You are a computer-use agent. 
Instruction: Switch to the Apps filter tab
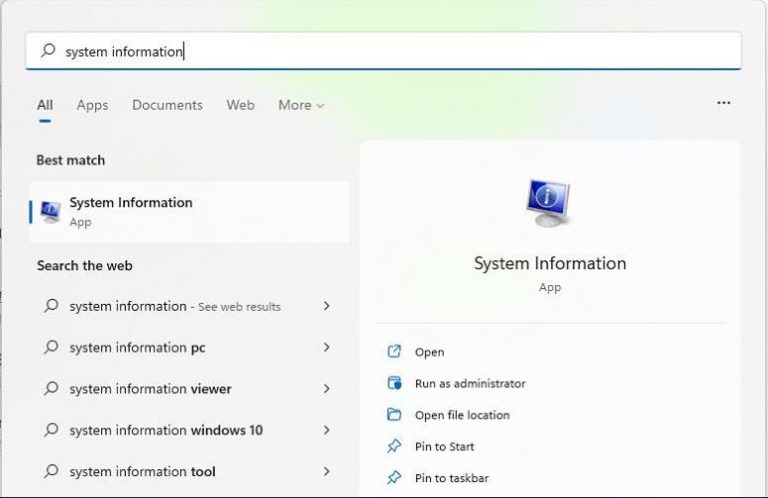[x=92, y=105]
